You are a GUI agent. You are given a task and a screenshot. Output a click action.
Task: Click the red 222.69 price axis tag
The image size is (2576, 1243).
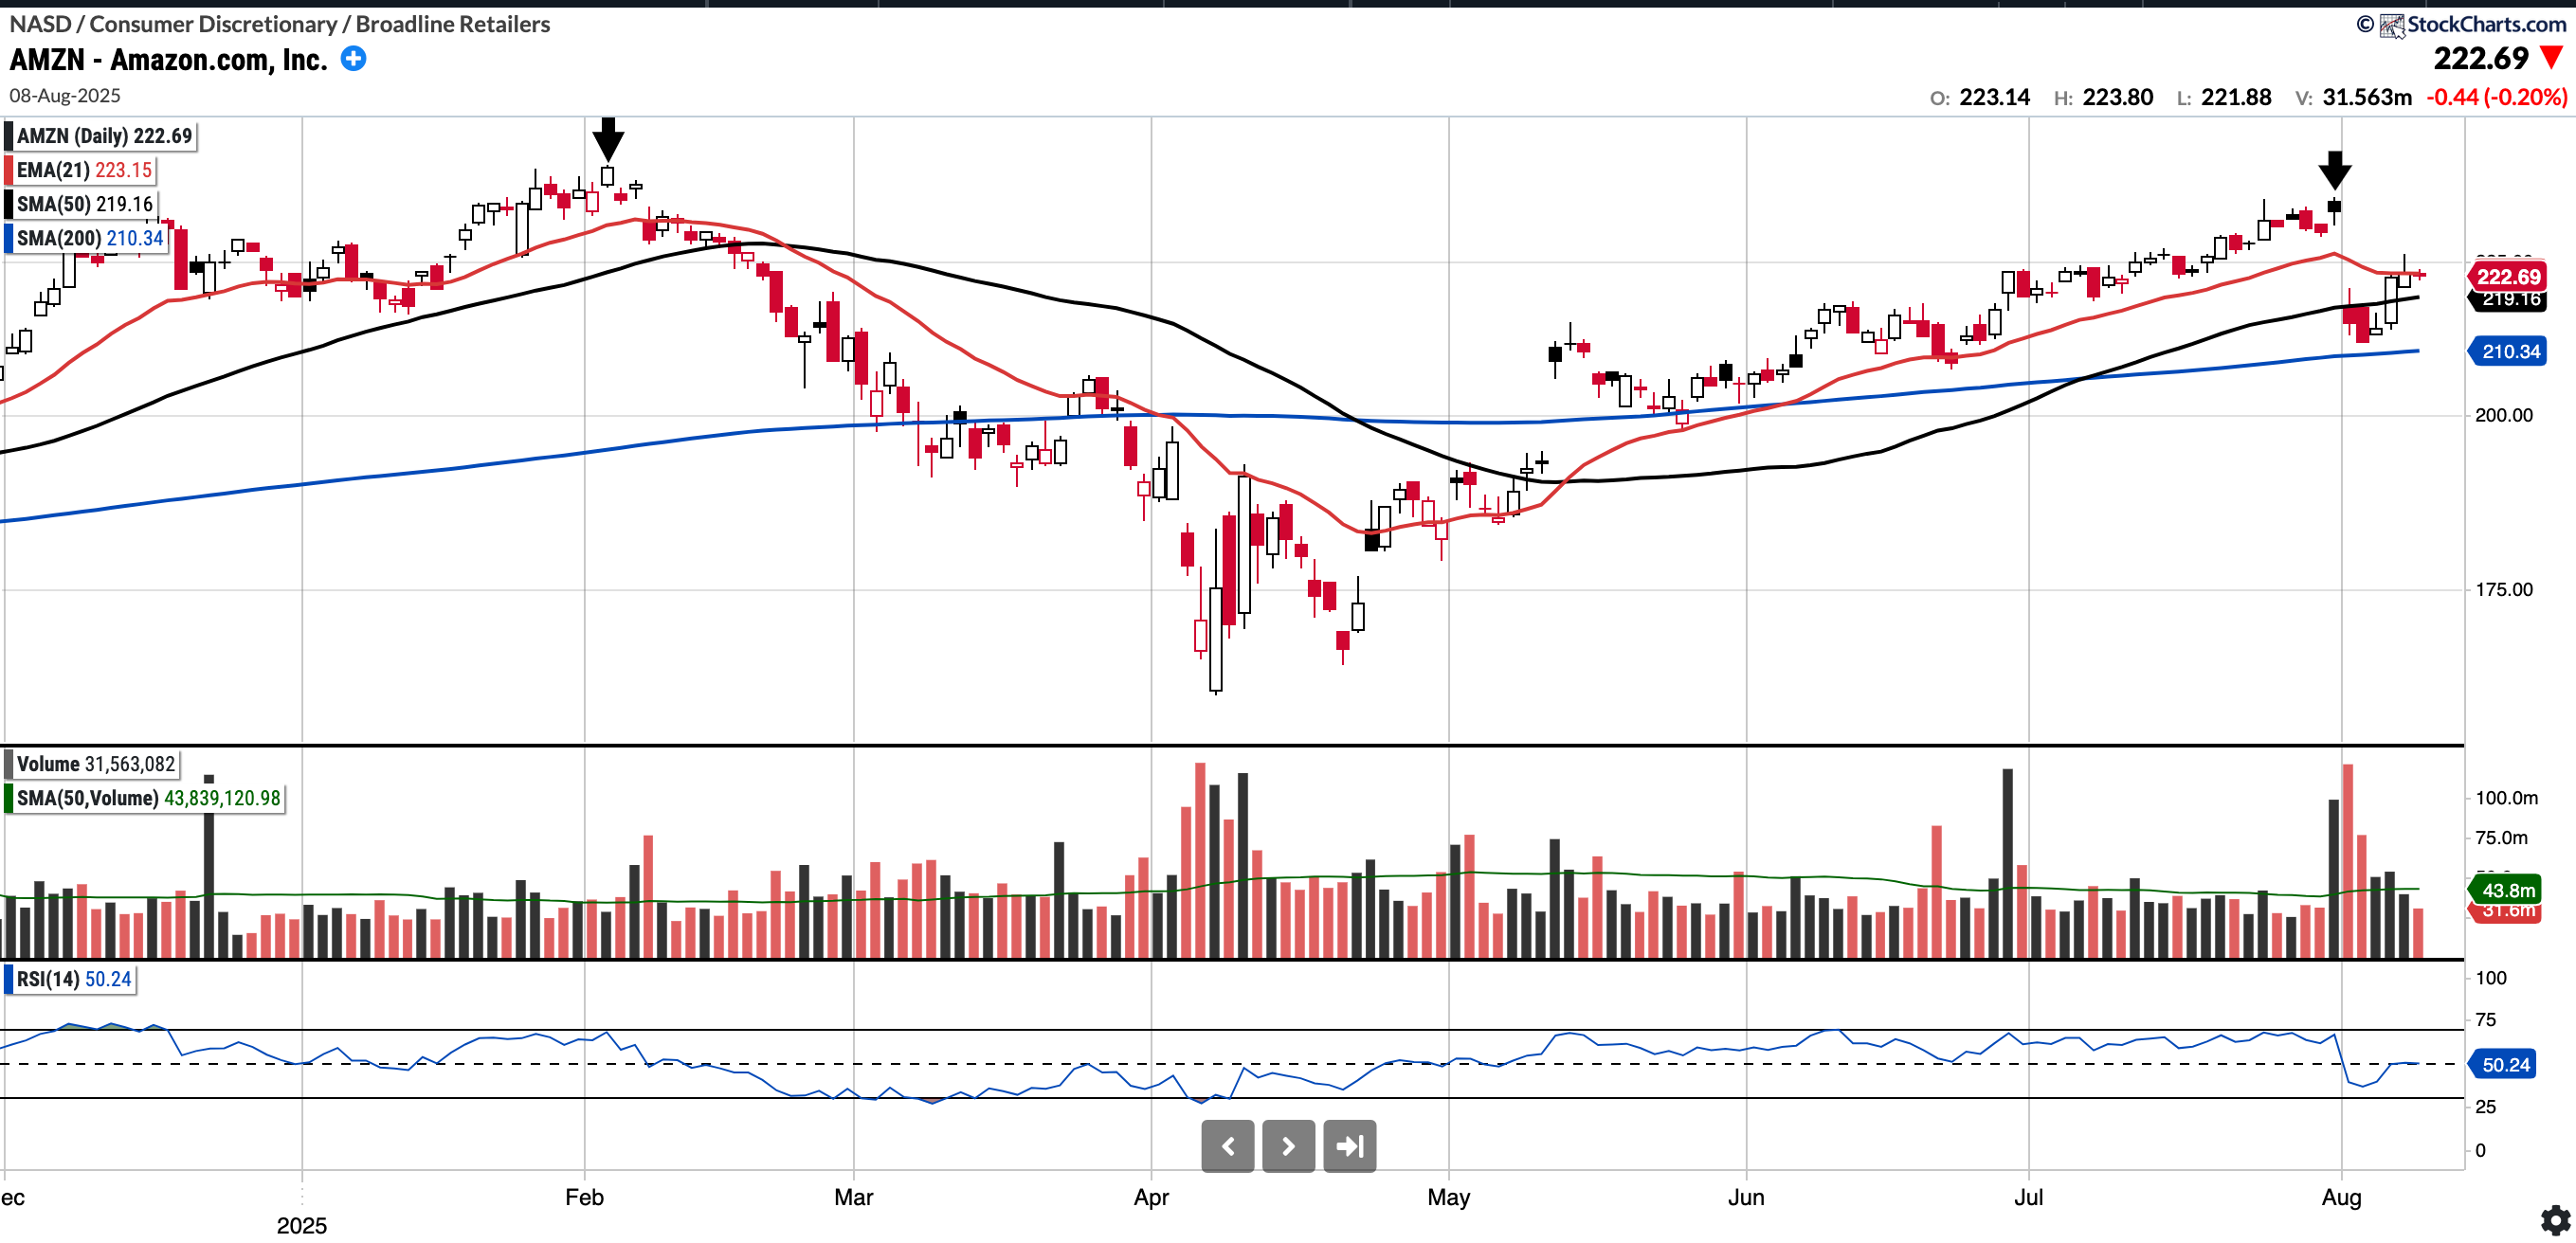[2508, 276]
